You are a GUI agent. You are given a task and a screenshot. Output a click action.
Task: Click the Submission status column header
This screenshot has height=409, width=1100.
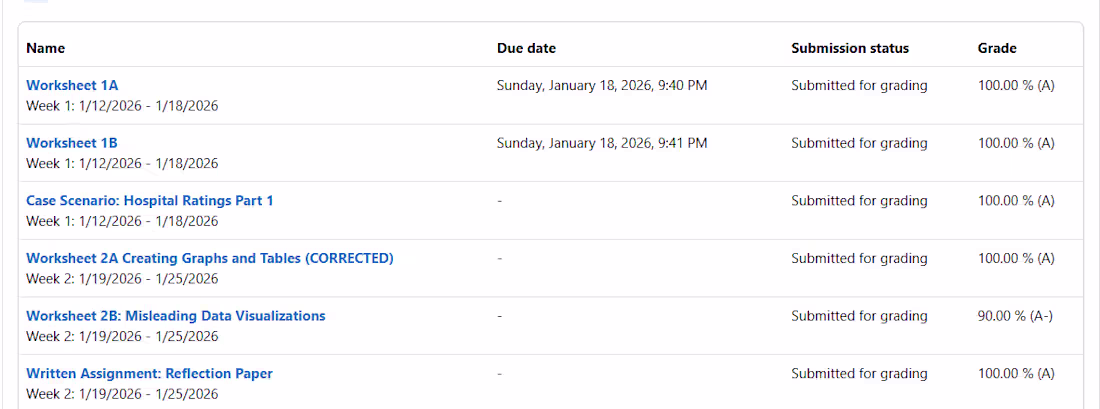(850, 48)
